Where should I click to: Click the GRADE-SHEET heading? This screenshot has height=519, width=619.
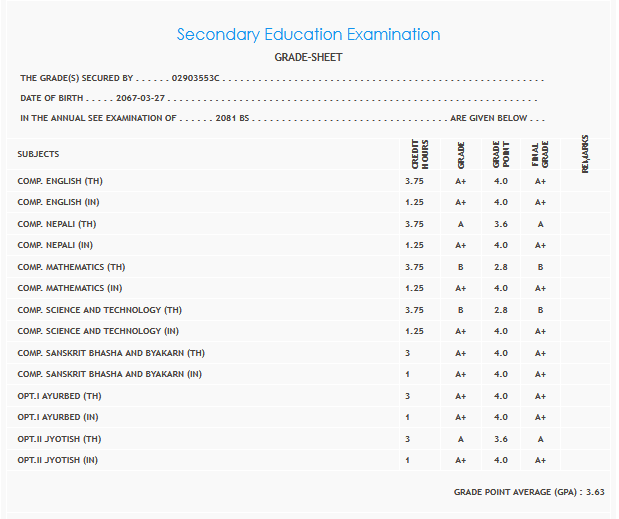tap(308, 57)
